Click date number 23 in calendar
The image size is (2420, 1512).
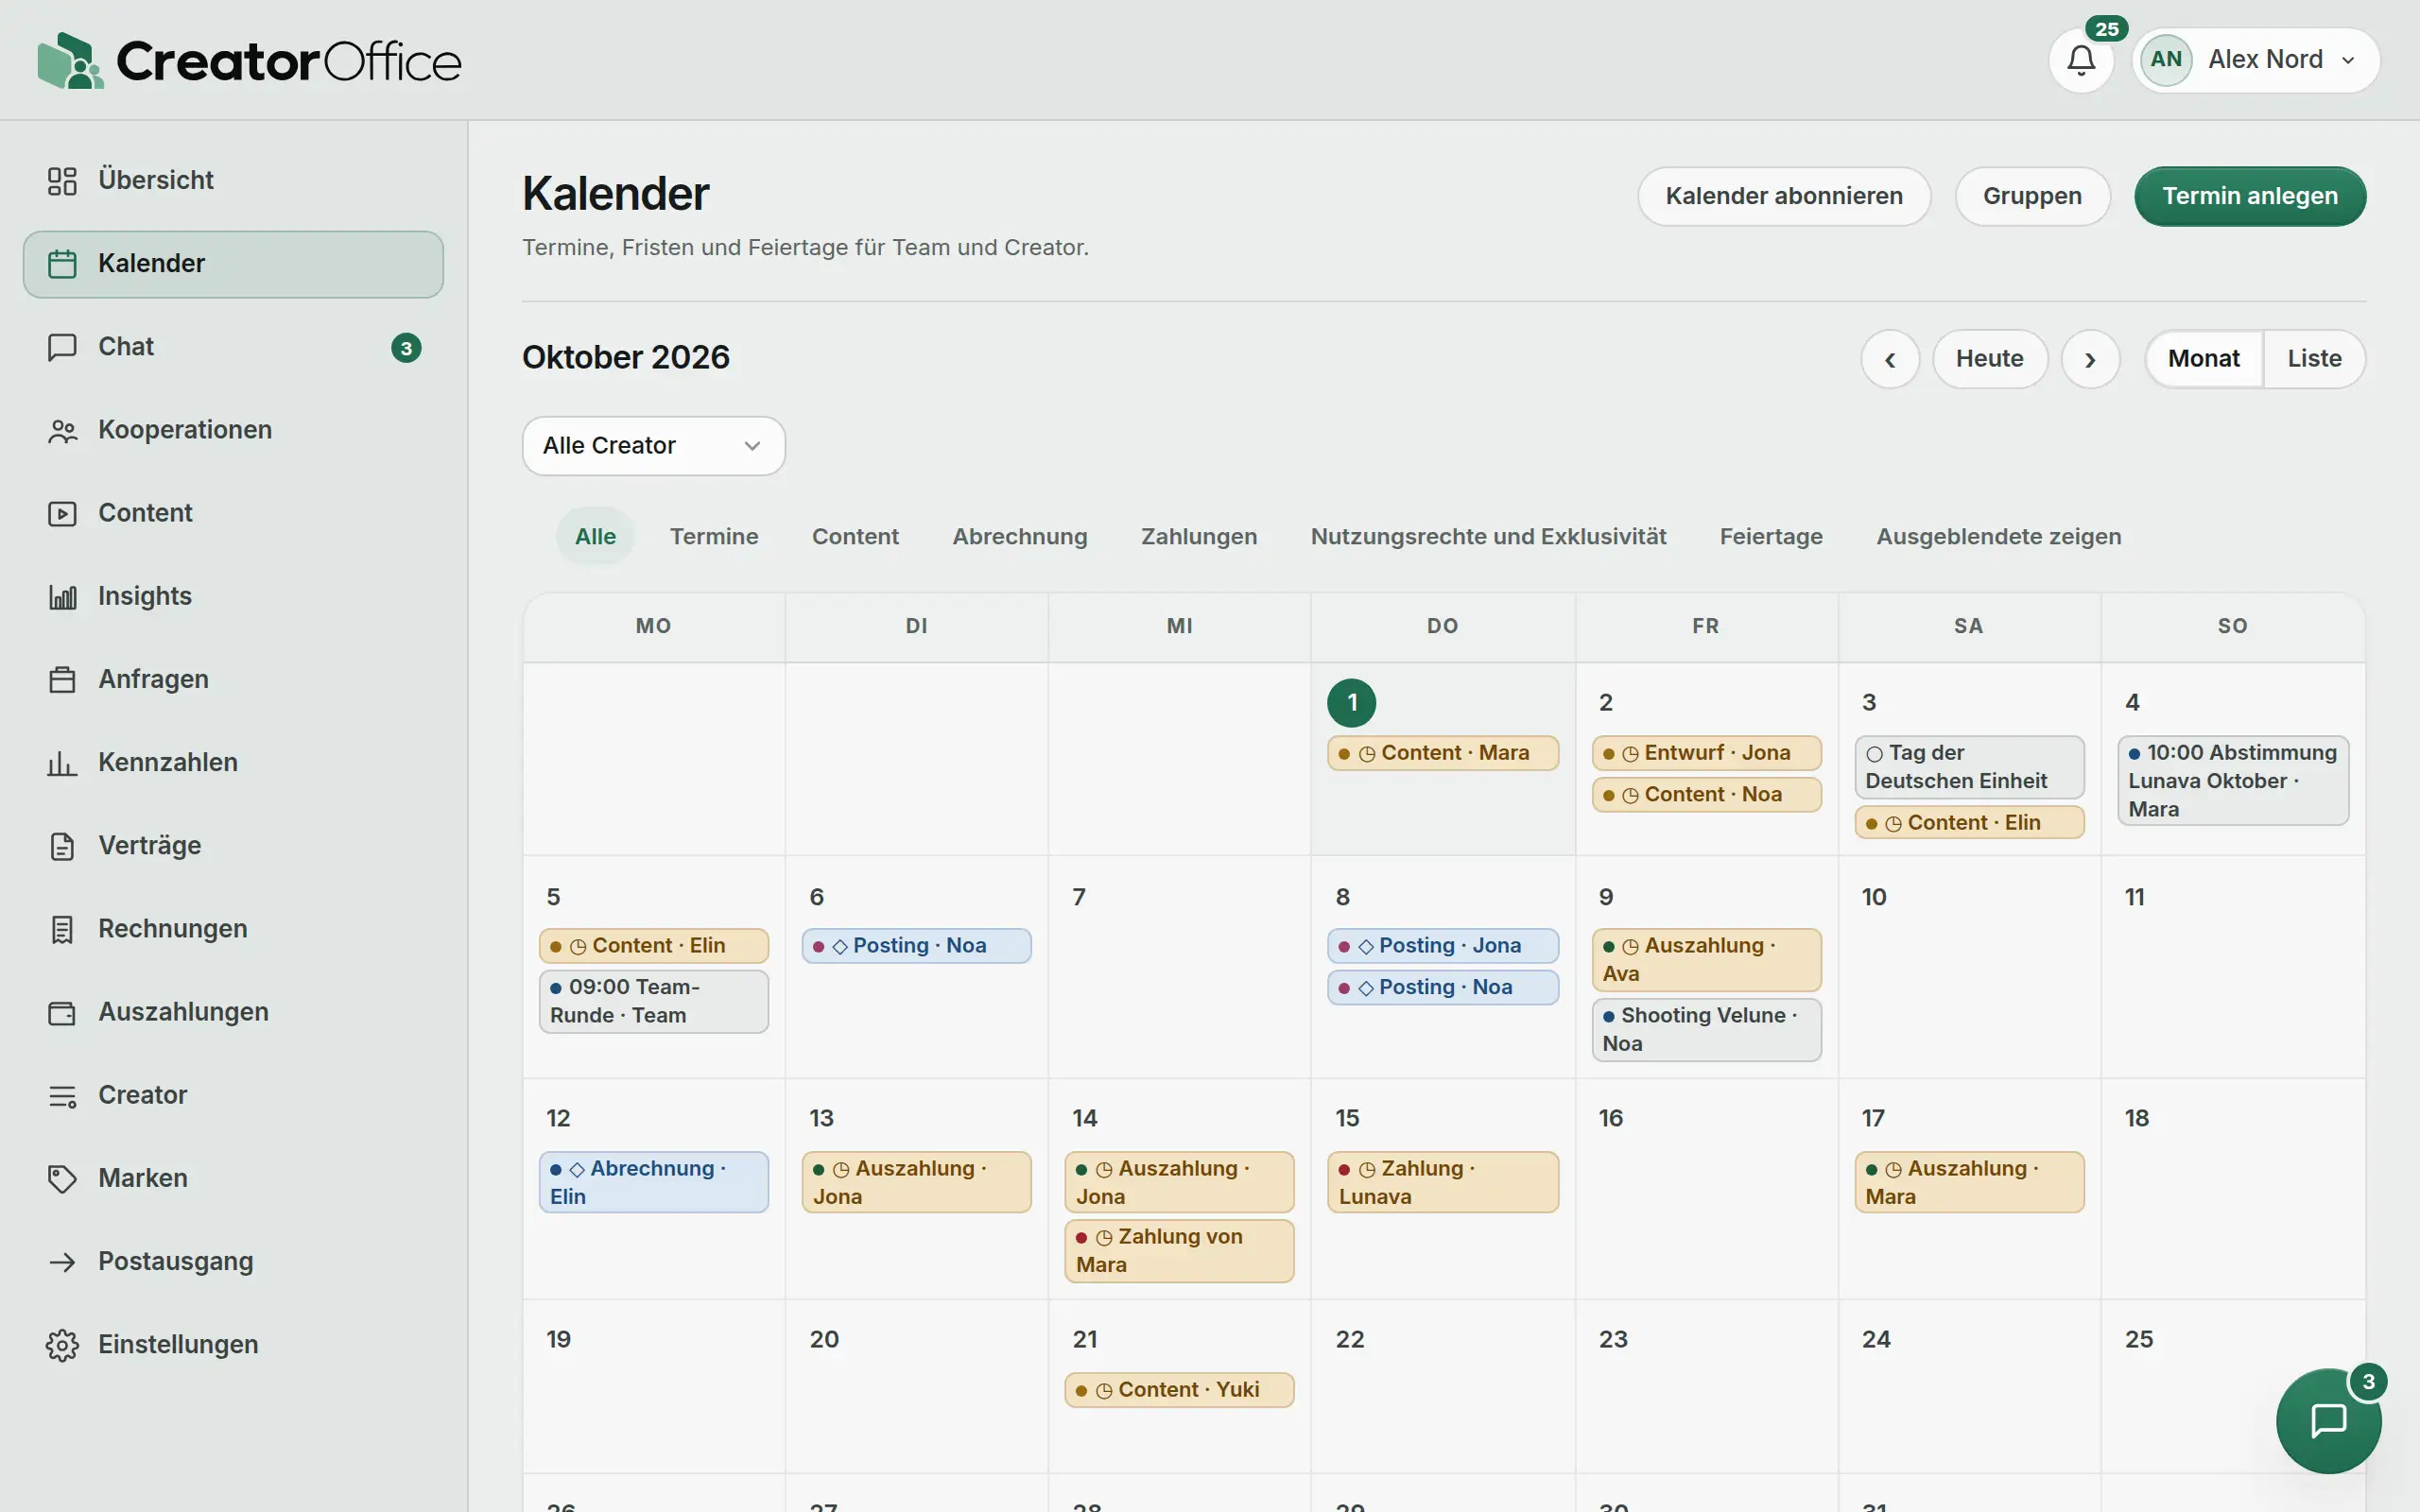[x=1612, y=1339]
